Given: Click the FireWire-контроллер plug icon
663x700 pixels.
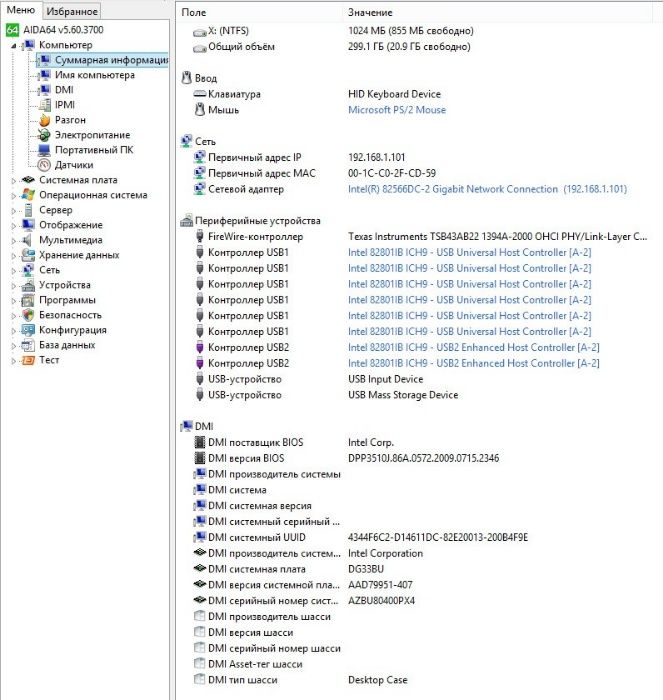Looking at the screenshot, I should 200,236.
